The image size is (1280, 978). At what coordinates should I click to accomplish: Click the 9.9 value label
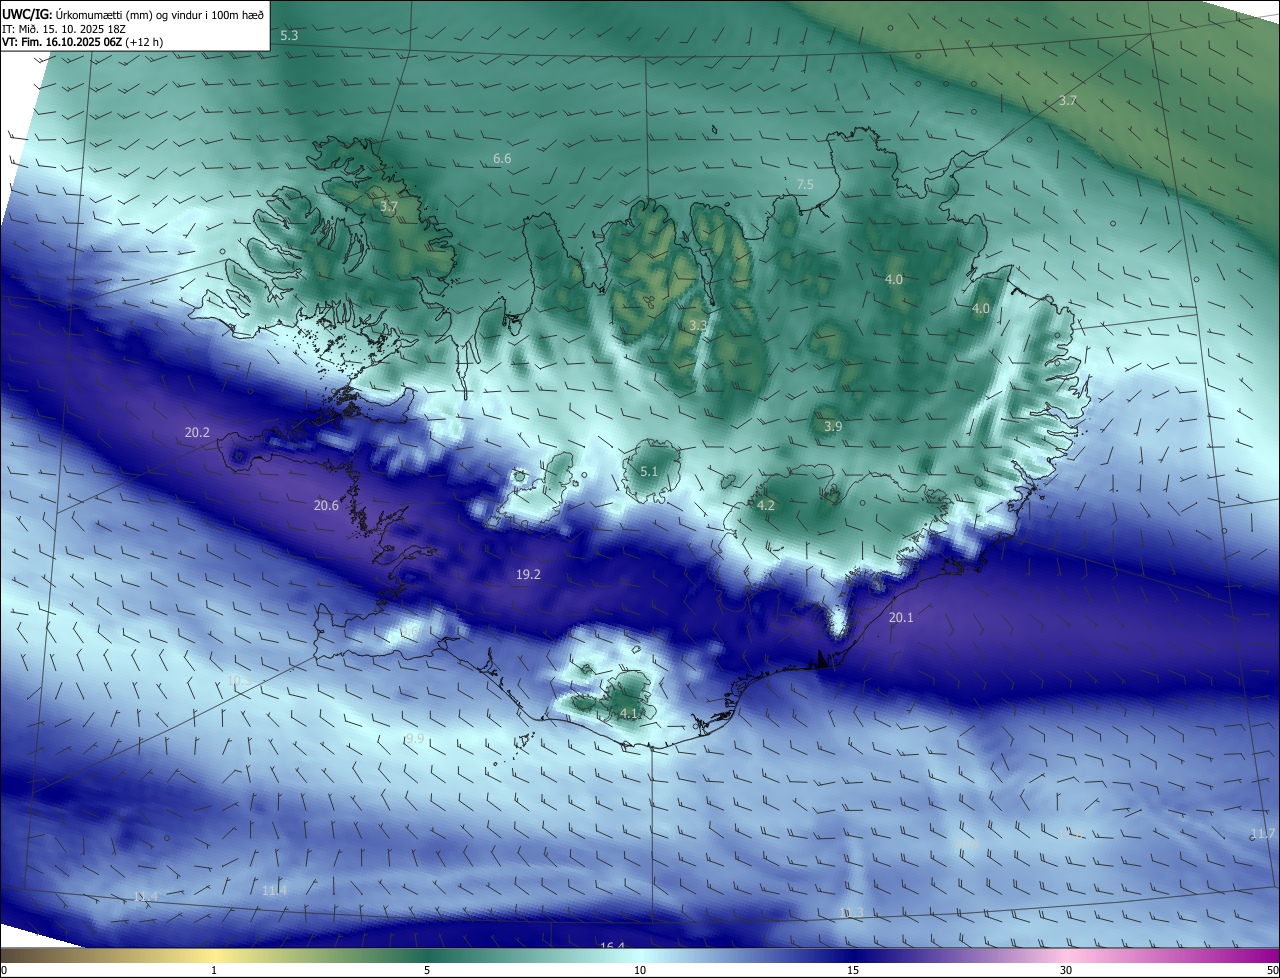(415, 738)
